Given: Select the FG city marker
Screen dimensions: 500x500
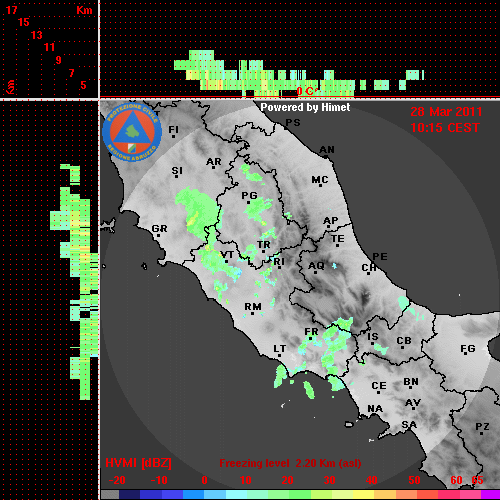Looking at the screenshot, I should [466, 353].
